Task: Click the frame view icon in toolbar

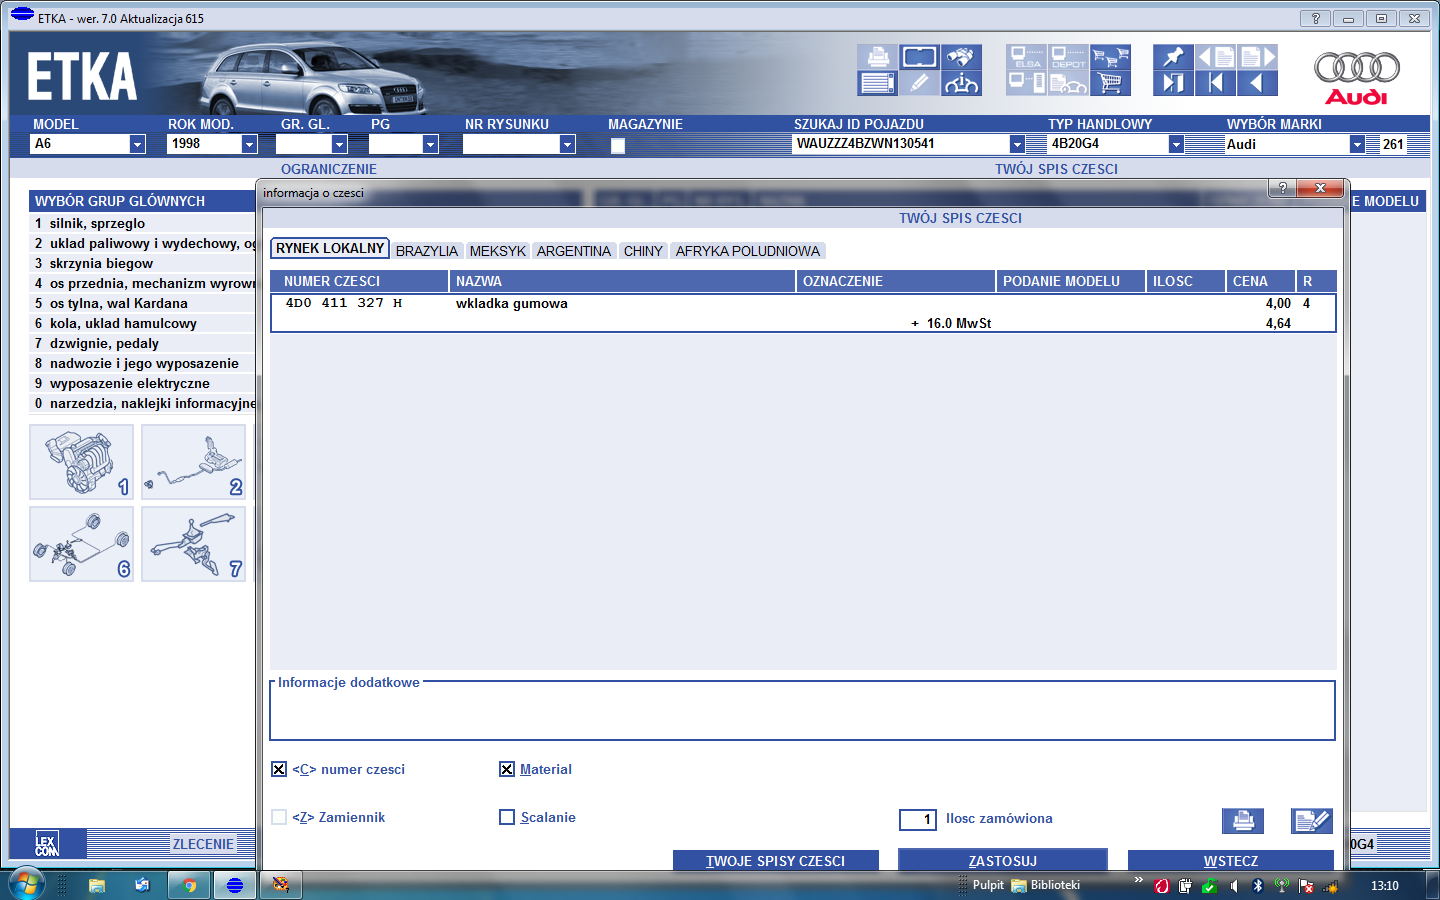Action: pos(919,57)
